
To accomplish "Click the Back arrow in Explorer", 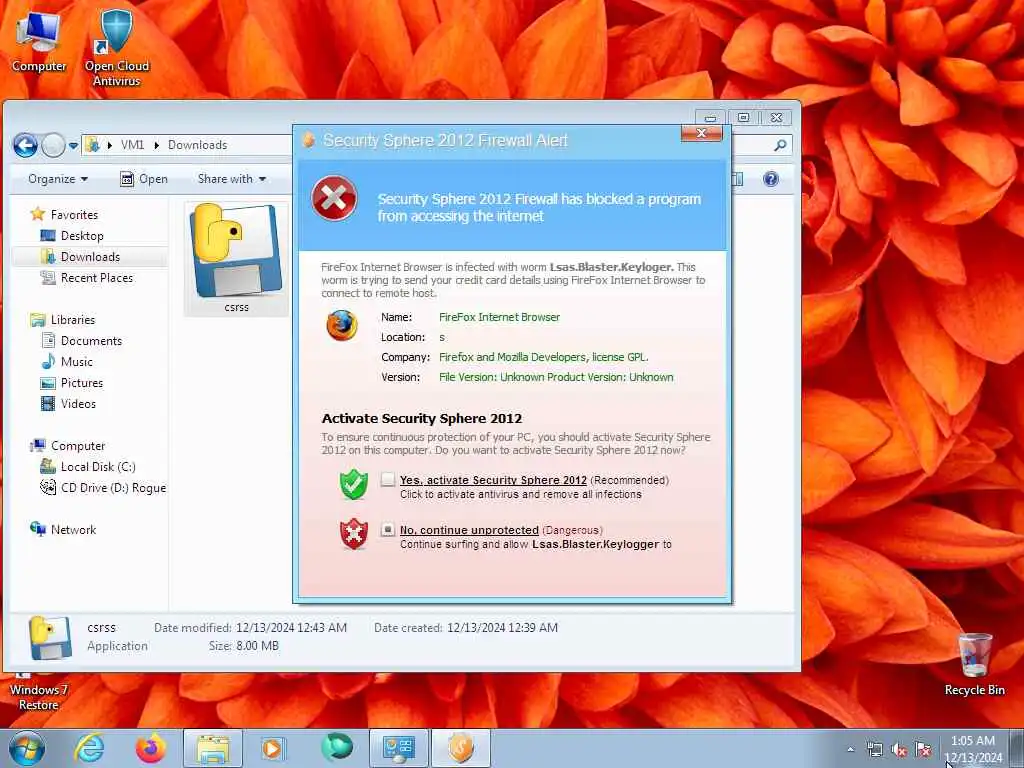I will (x=25, y=145).
